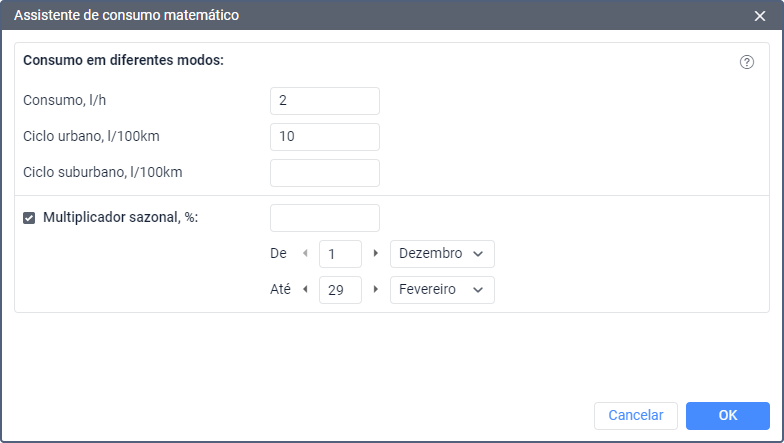Click the chevron next to Fevereiro

point(478,290)
